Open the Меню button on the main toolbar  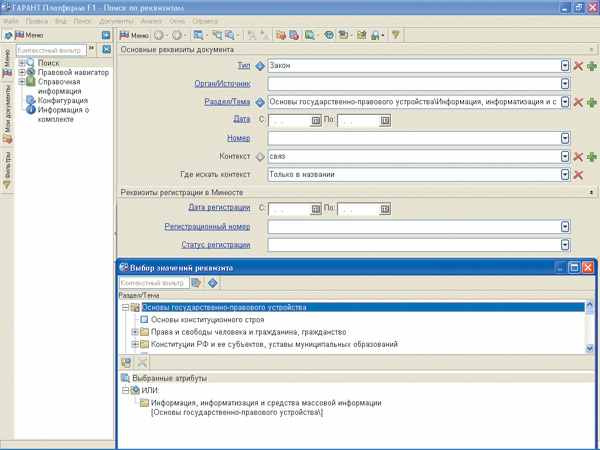134,36
